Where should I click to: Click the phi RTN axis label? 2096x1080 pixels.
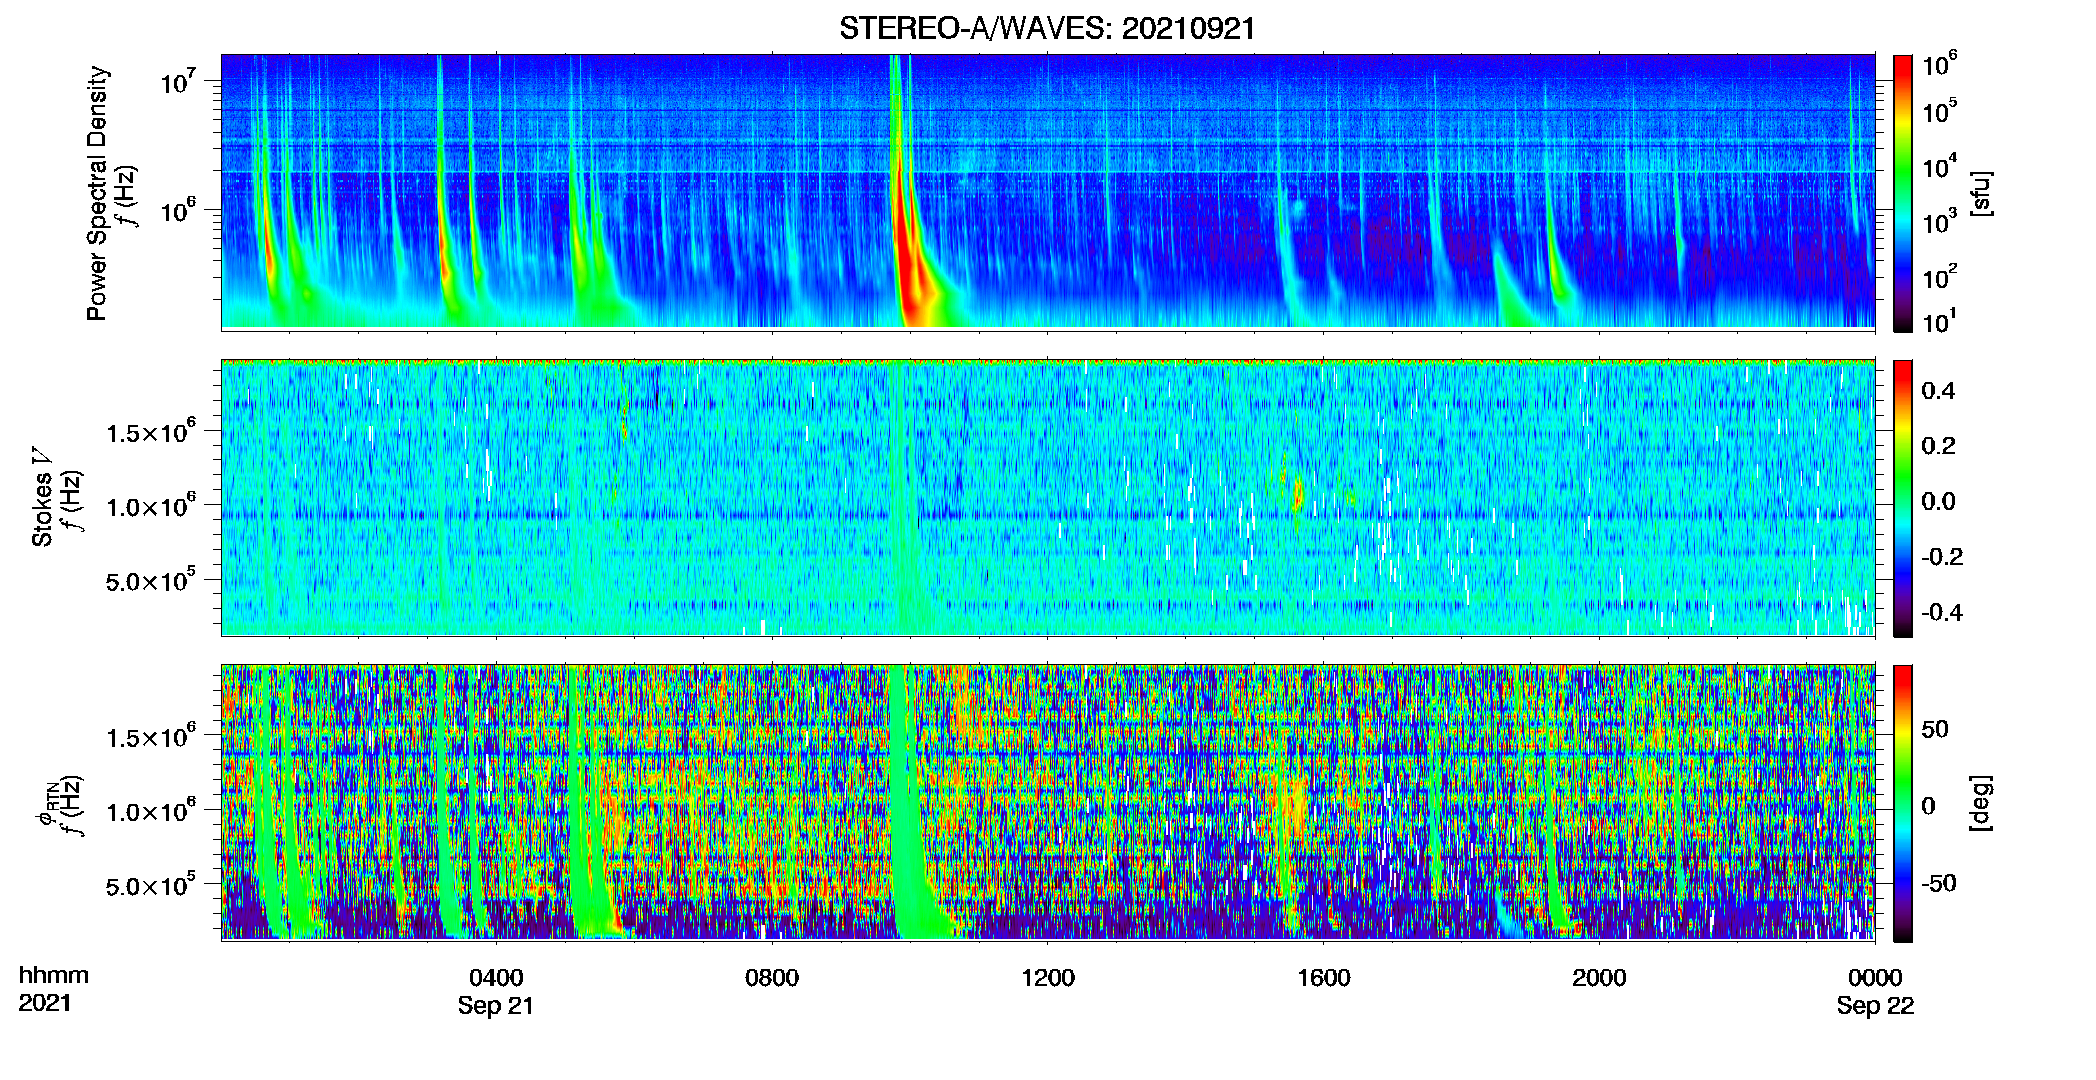[x=47, y=803]
